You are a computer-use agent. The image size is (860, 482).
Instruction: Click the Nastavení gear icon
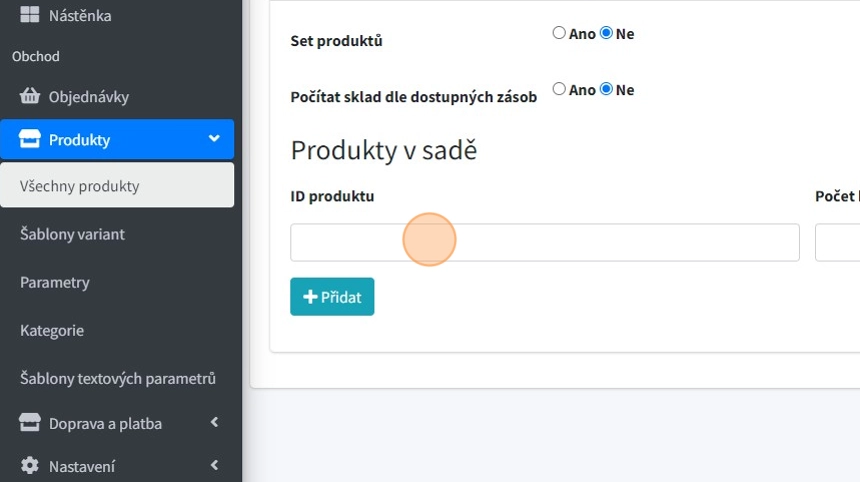pos(29,466)
